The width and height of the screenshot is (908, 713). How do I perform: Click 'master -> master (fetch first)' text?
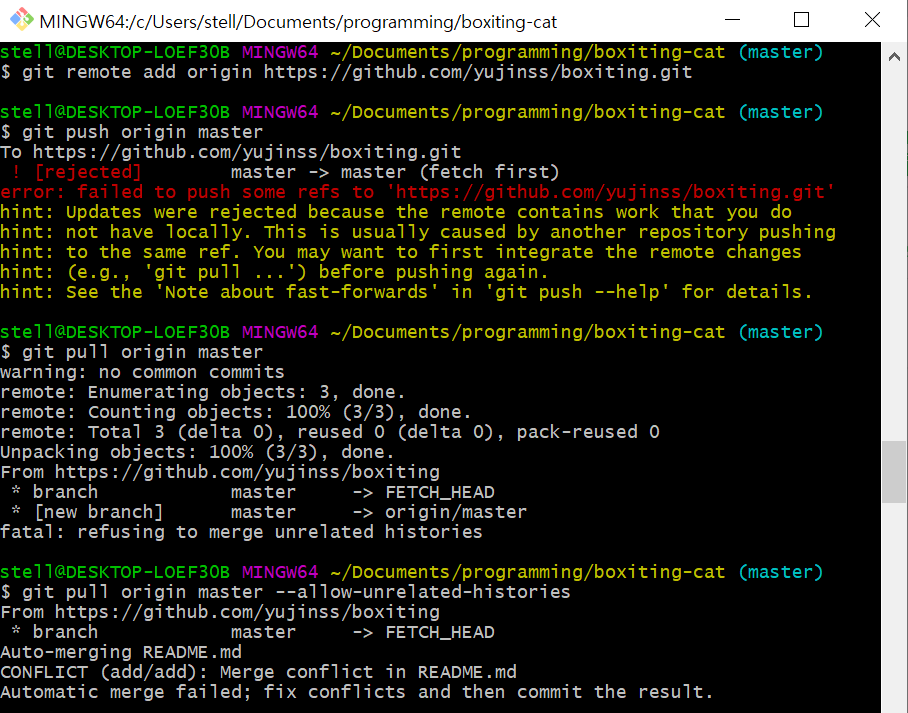point(395,172)
